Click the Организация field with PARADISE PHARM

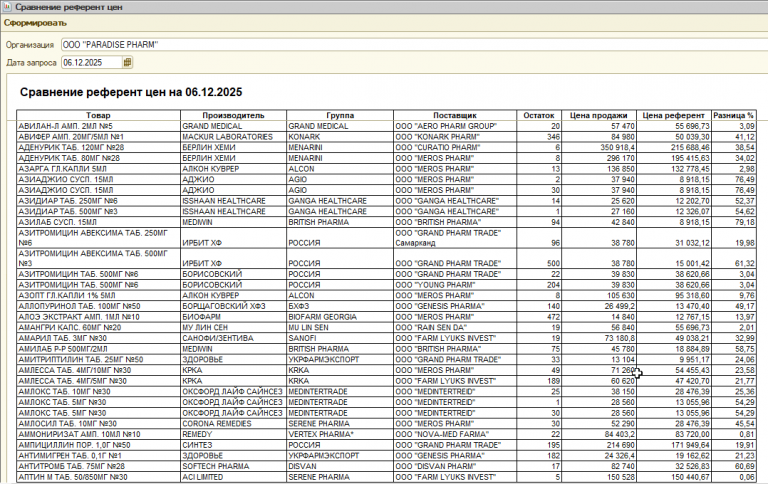414,45
